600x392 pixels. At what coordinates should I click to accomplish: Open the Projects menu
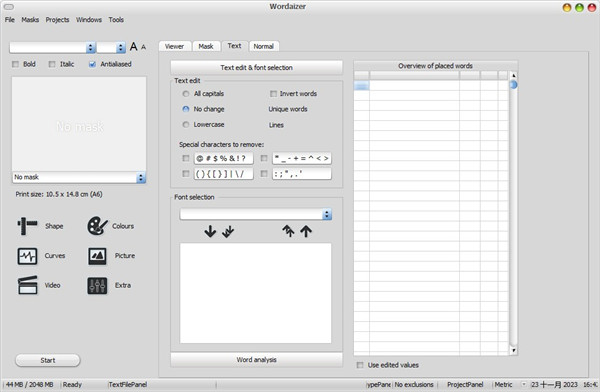[57, 20]
